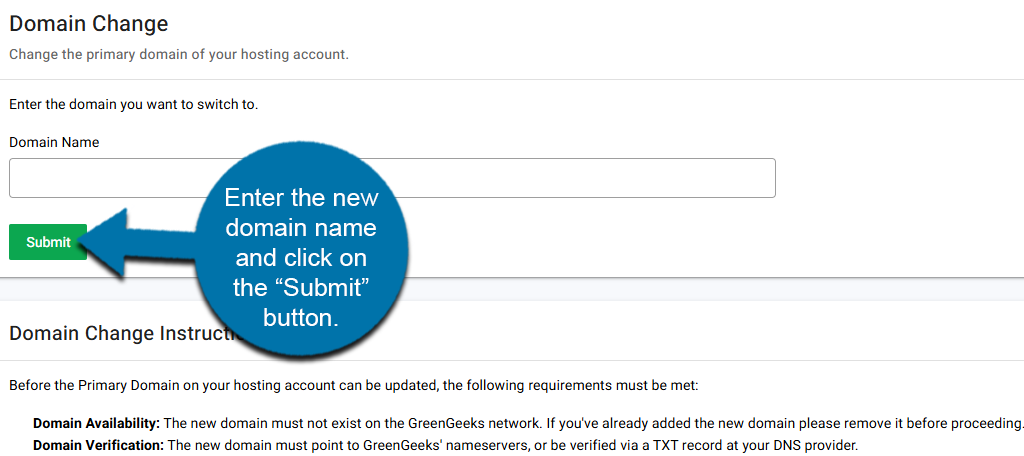The height and width of the screenshot is (456, 1024).
Task: Click the word "button." in the callout
Action: coord(301,318)
